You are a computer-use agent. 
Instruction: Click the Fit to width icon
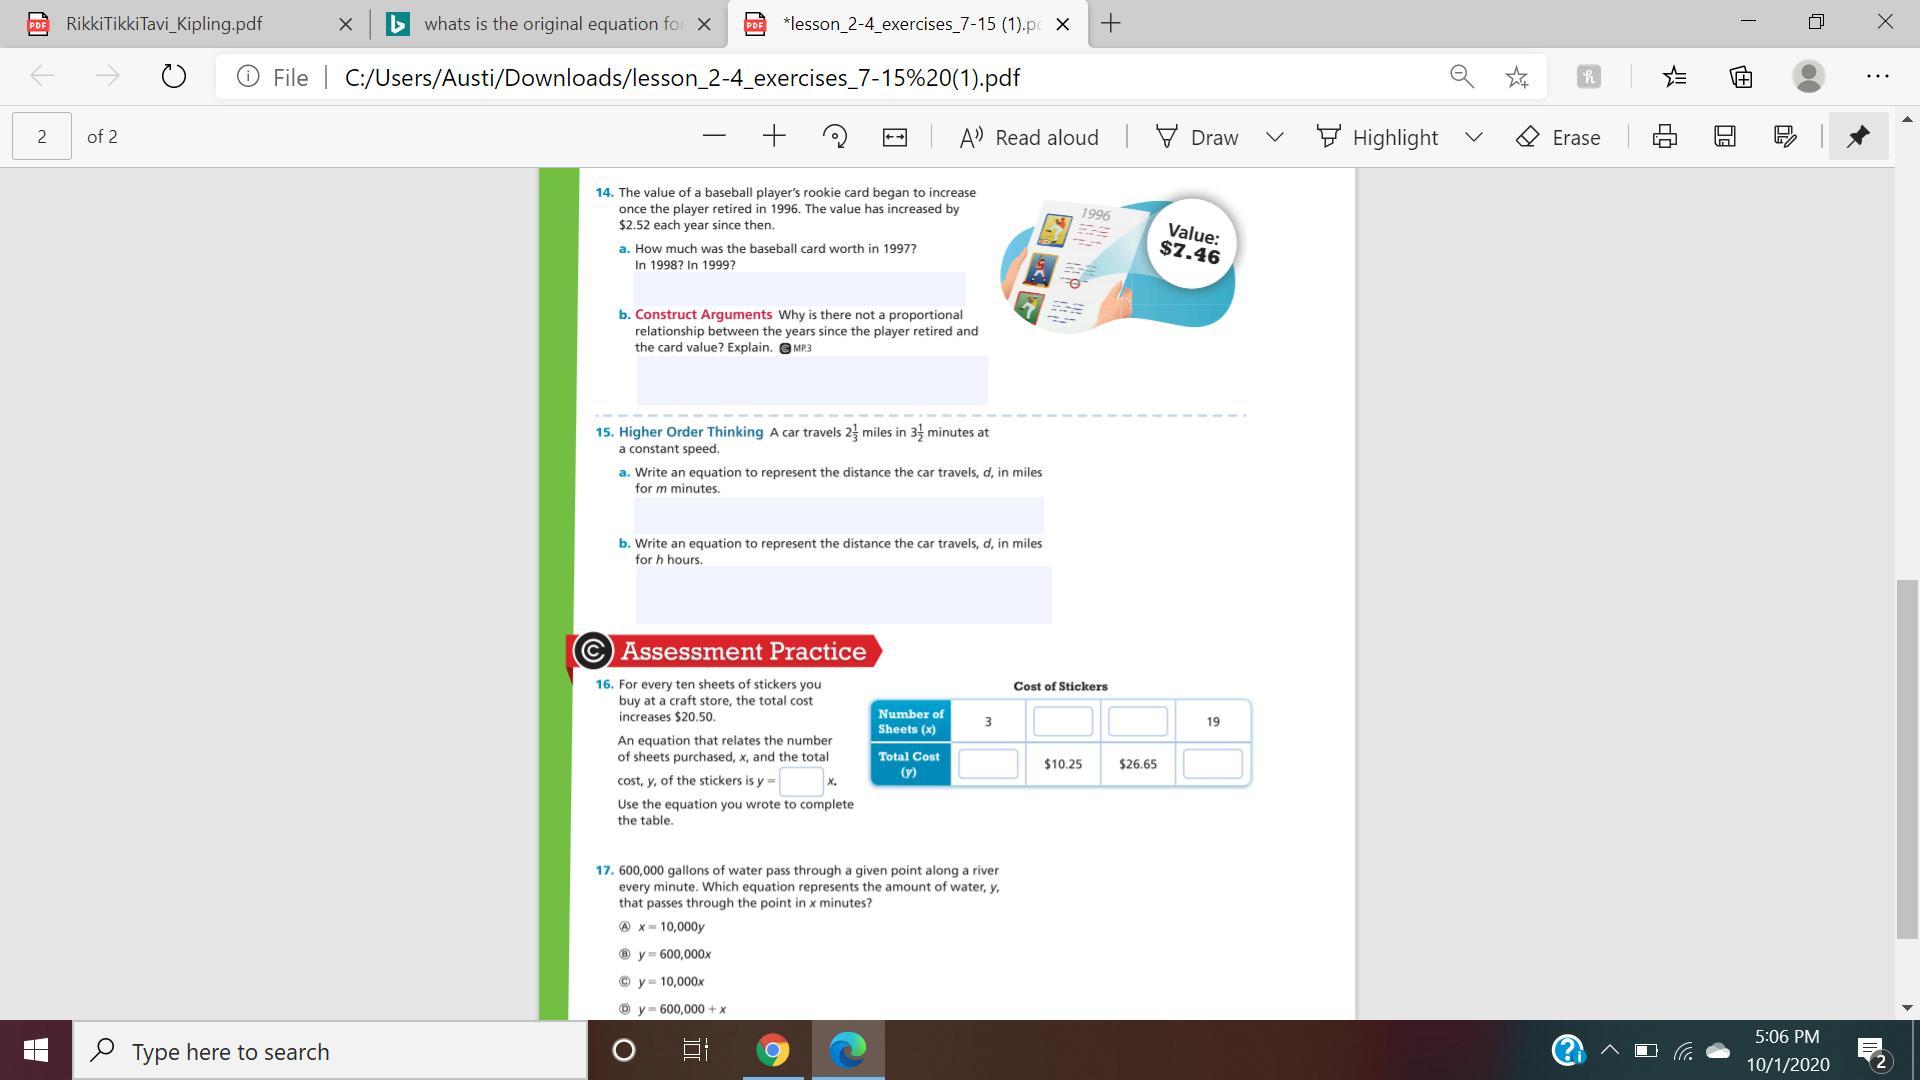tap(895, 137)
